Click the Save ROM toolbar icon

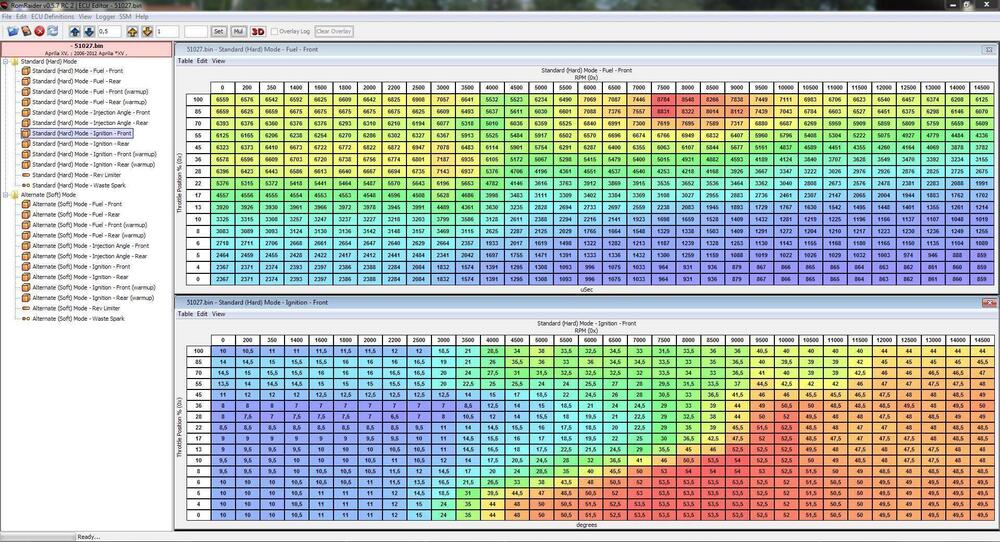tap(26, 31)
